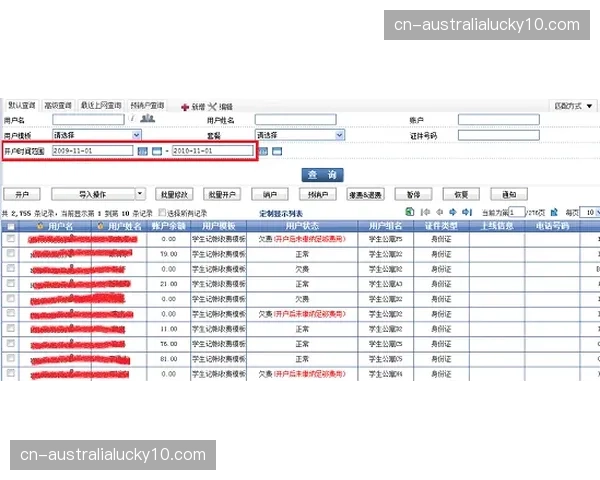600x480 pixels.
Task: Open the 套餐 dropdown
Action: click(300, 135)
